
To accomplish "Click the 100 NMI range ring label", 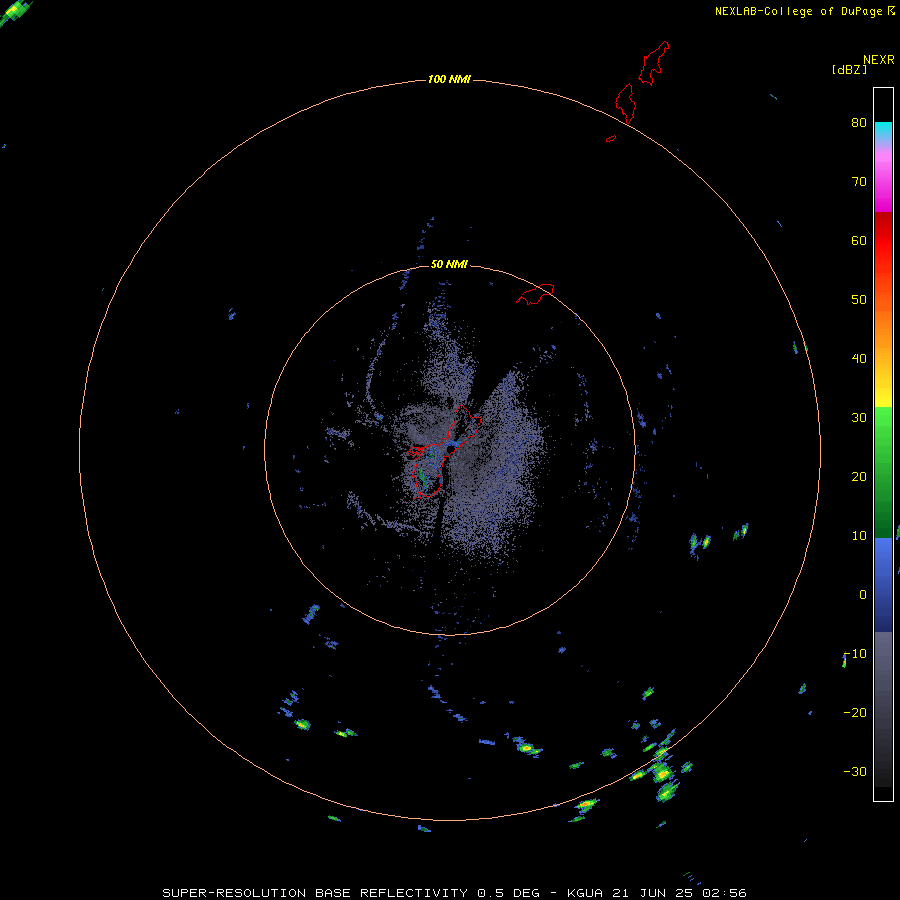I will pos(449,79).
